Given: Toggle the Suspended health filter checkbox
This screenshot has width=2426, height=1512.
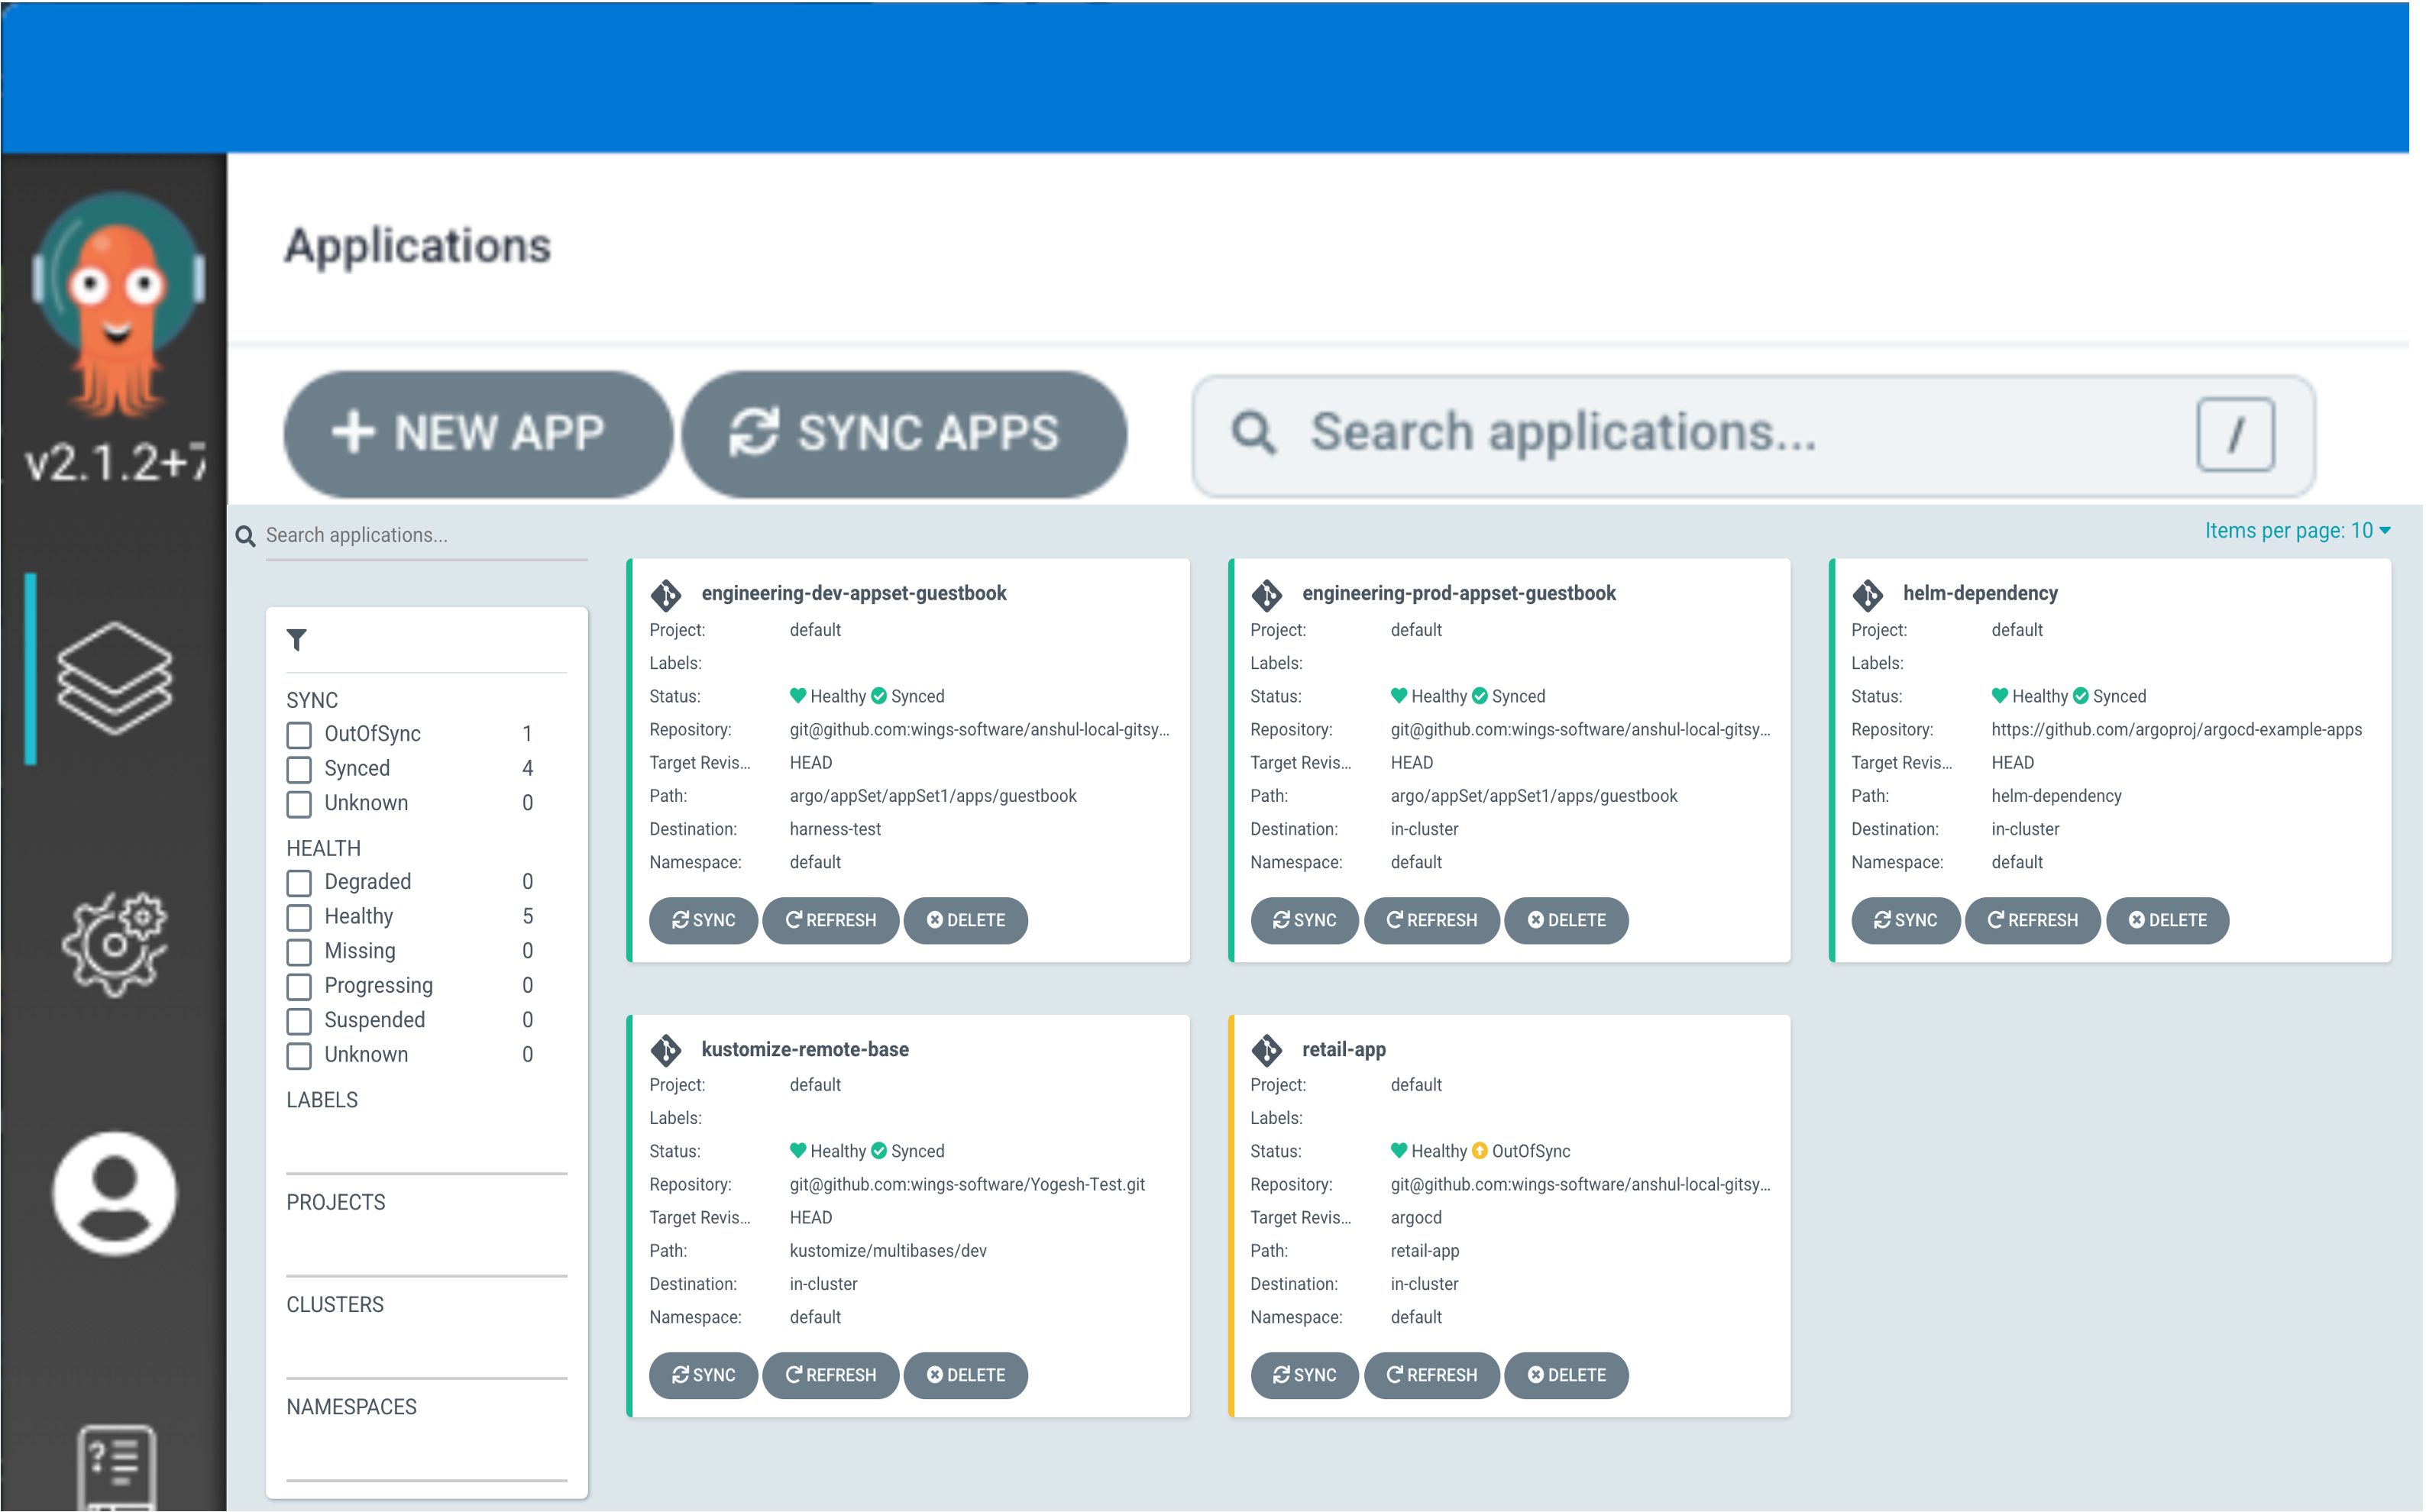Looking at the screenshot, I should (299, 1021).
